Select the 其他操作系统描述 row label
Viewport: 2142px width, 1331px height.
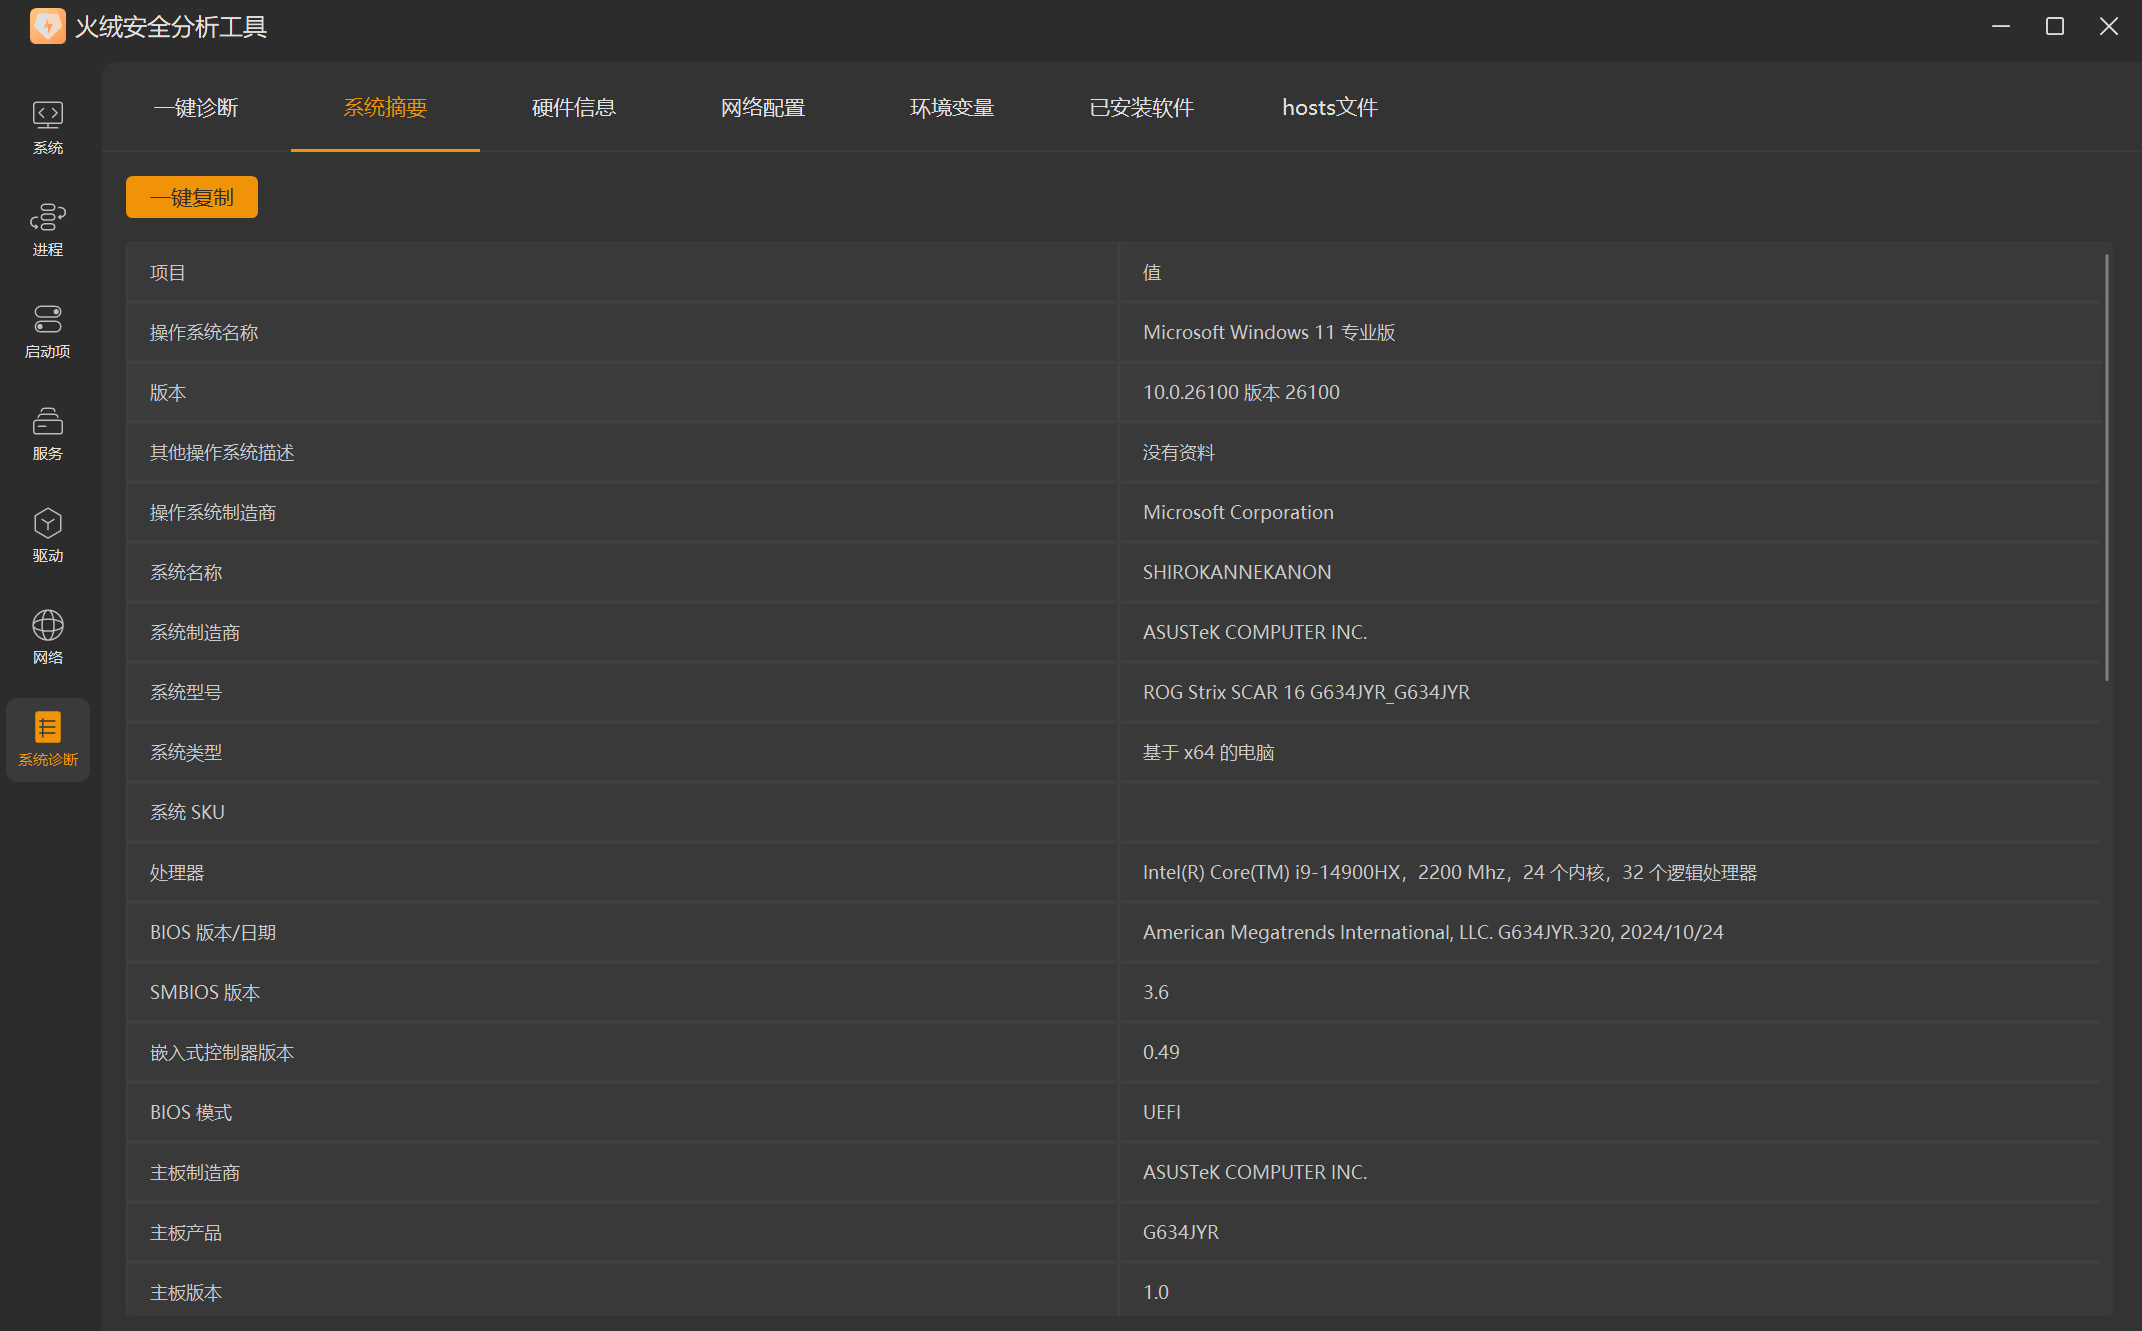tap(222, 452)
